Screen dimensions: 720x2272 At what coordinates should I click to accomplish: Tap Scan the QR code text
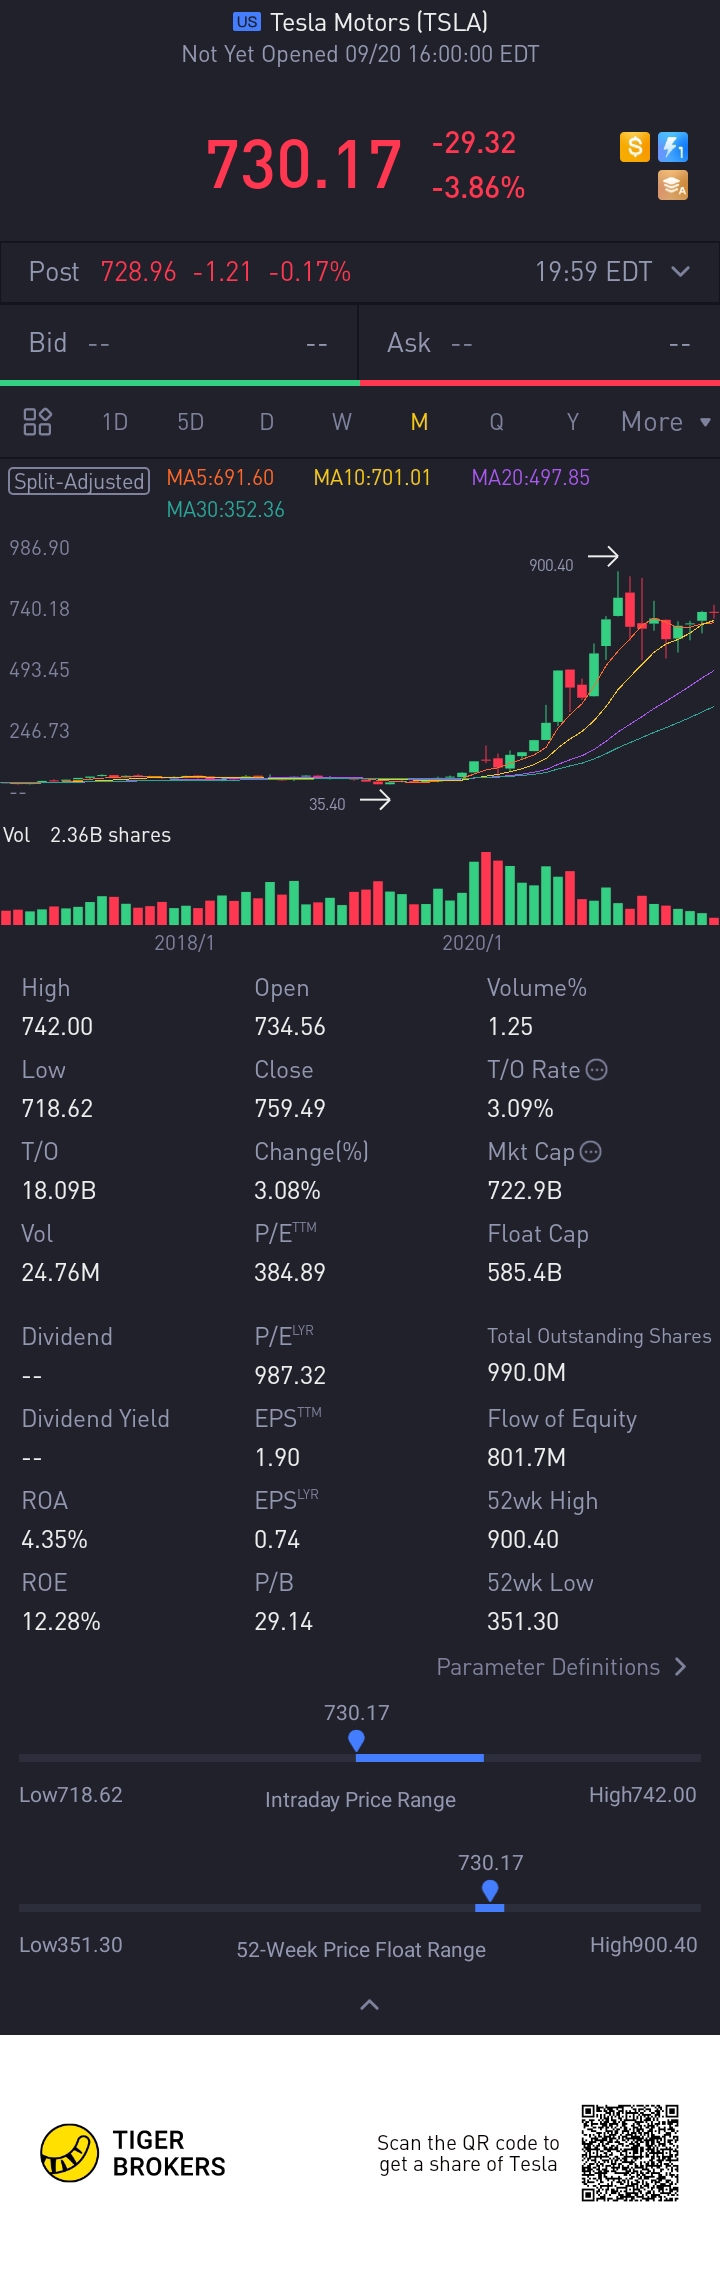[x=468, y=2153]
